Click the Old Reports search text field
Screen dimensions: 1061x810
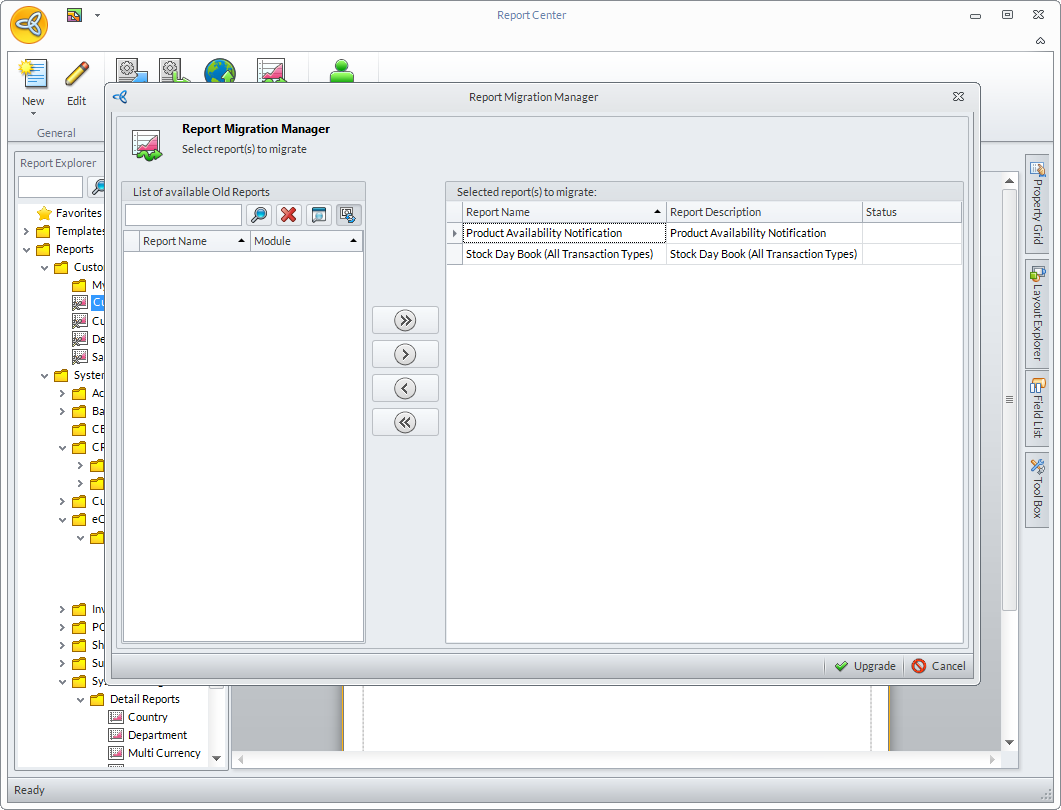tap(183, 215)
